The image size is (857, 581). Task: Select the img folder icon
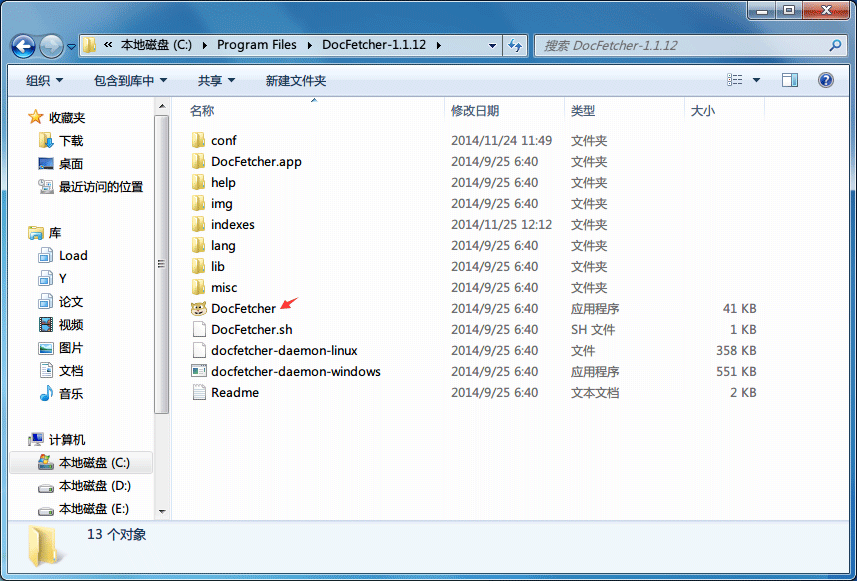(198, 203)
